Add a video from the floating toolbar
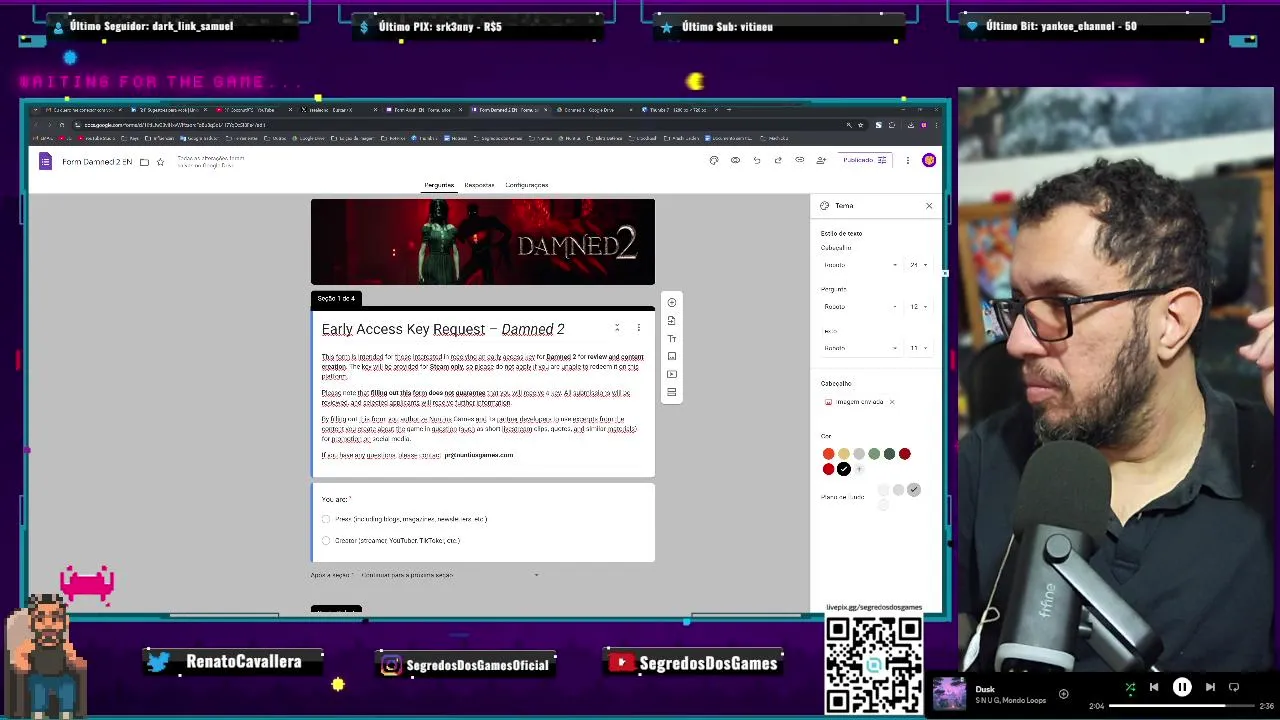The width and height of the screenshot is (1280, 720). [x=672, y=374]
